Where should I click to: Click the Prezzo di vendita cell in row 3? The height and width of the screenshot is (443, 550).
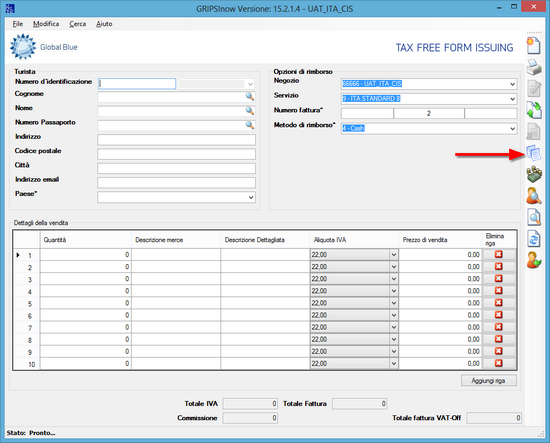click(x=441, y=279)
